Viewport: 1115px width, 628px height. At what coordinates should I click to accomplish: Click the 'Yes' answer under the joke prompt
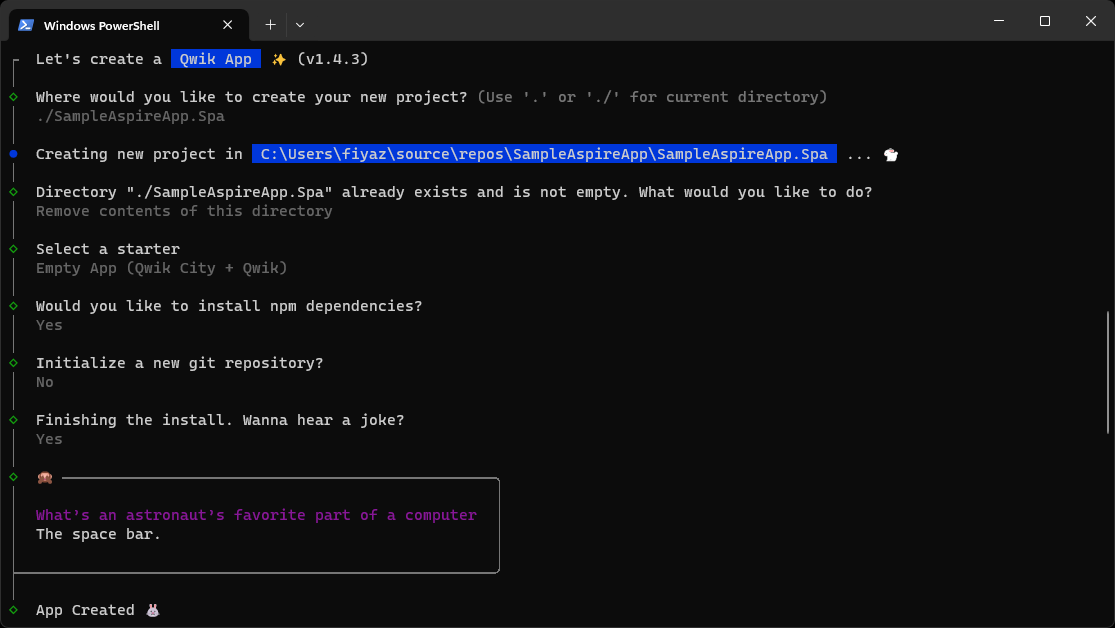(x=49, y=439)
